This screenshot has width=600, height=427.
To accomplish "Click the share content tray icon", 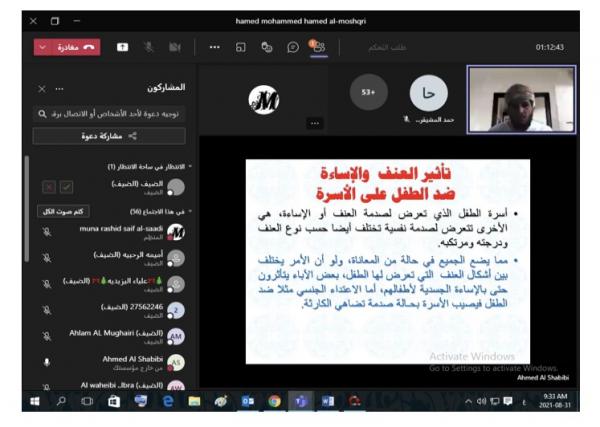I will (122, 47).
